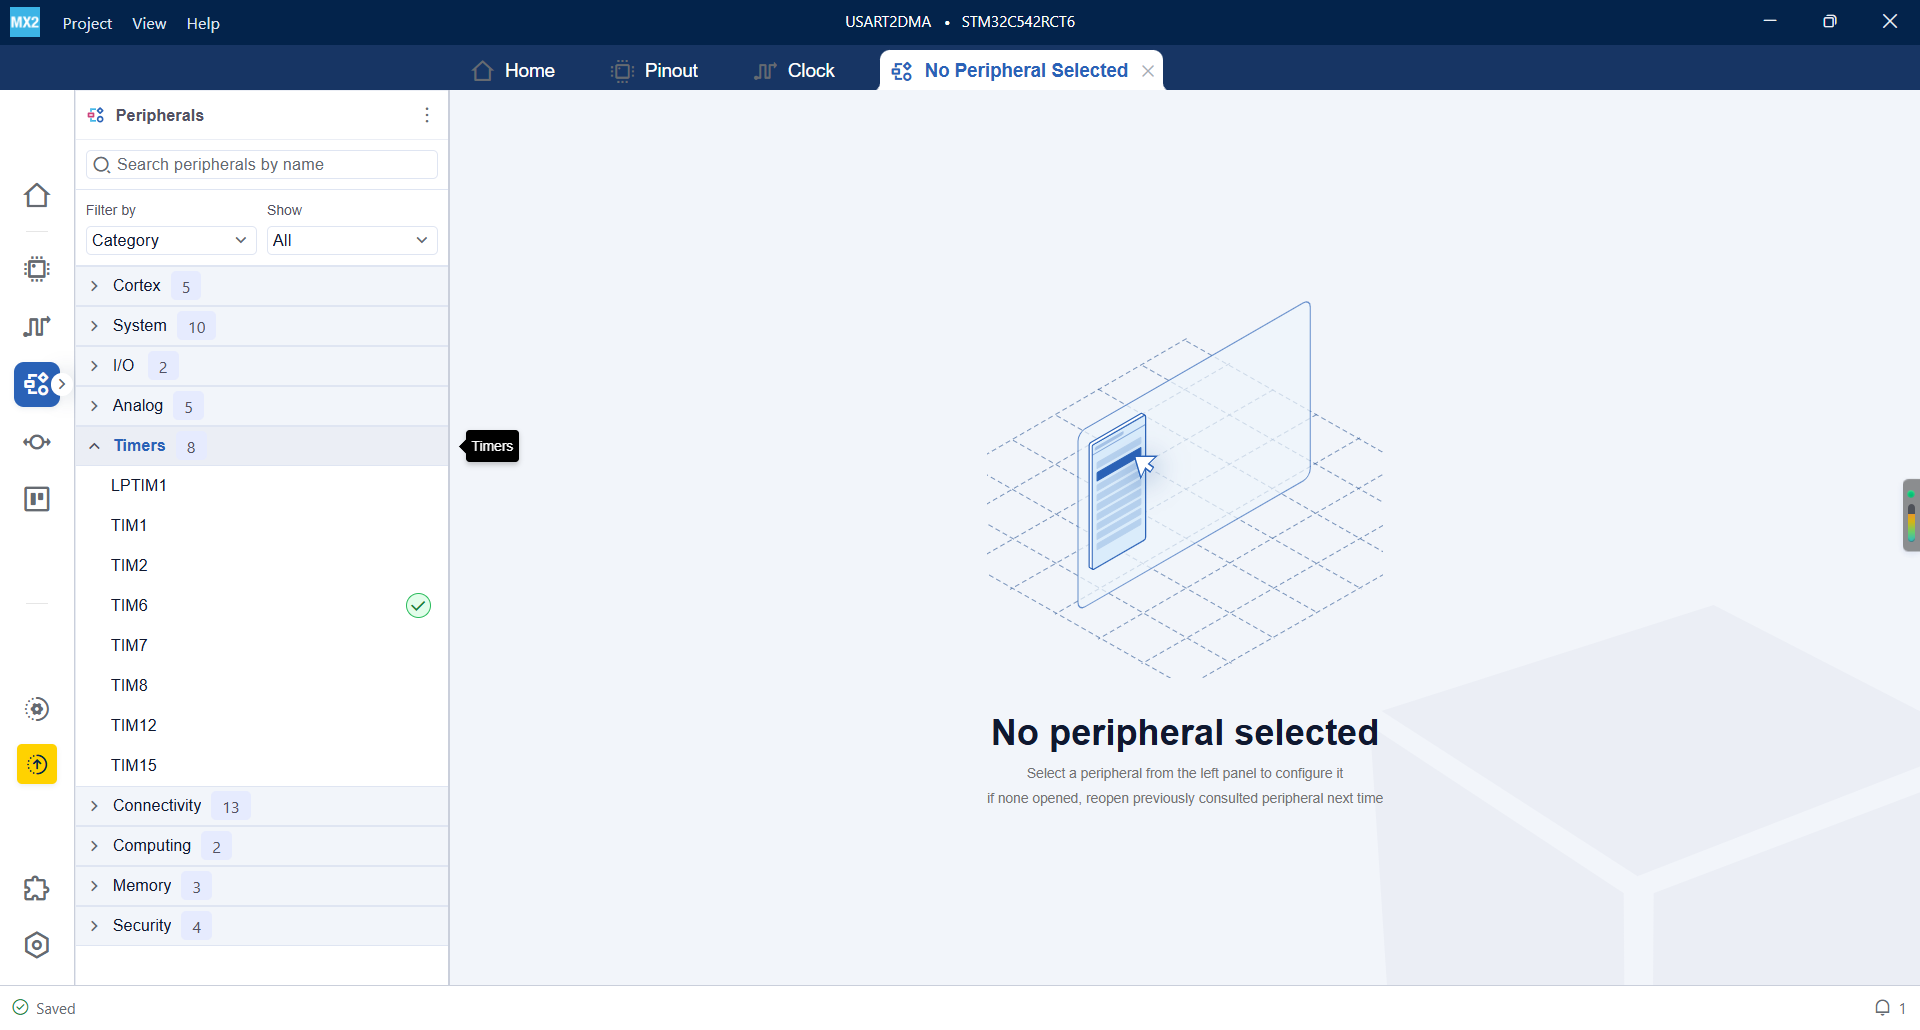
Task: Click the Peripherals panel header icon
Action: tap(96, 115)
